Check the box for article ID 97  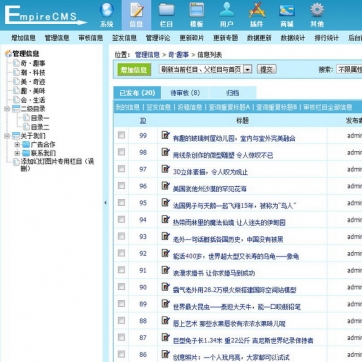pos(122,169)
